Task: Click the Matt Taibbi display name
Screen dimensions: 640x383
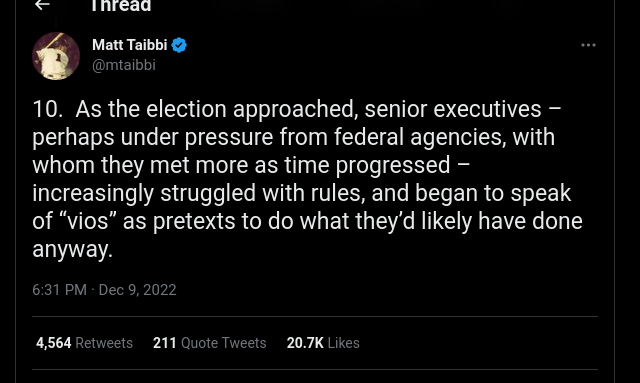Action: [129, 45]
